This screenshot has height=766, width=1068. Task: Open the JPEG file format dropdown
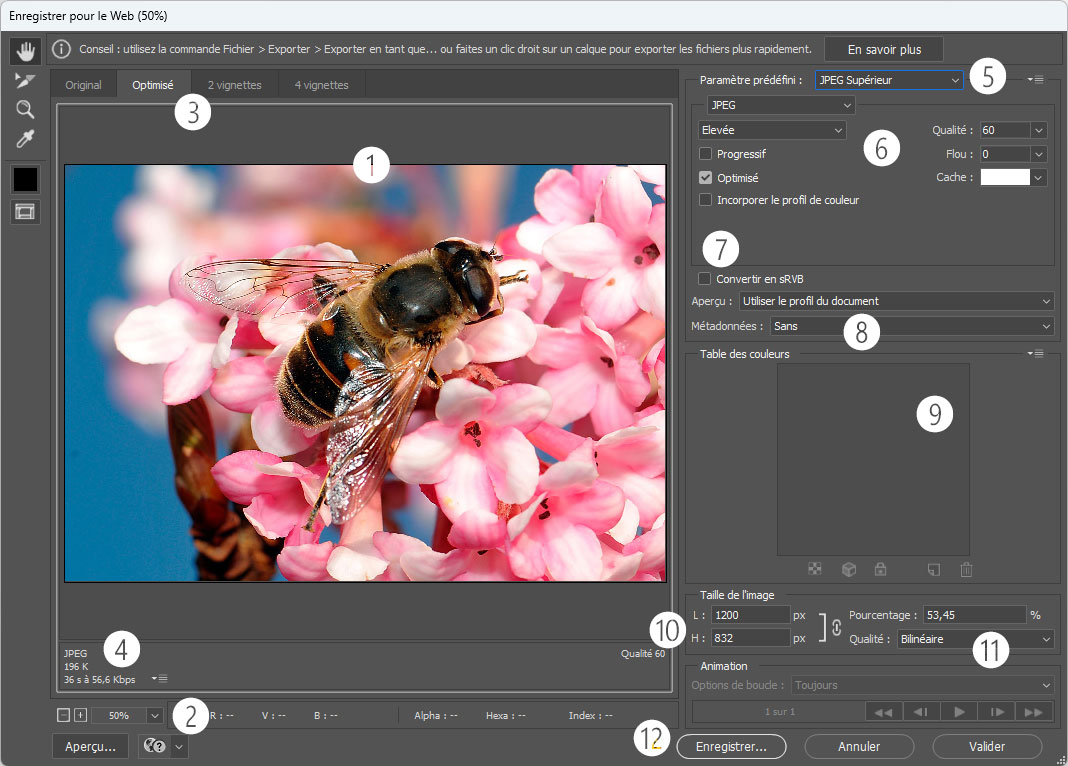[x=781, y=105]
